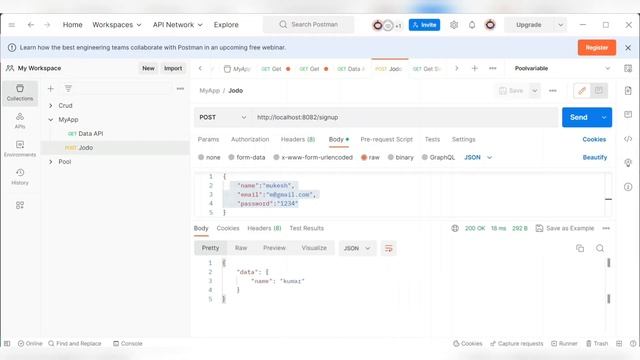Open the hamburger menu icon
The height and width of the screenshot is (360, 640).
click(x=11, y=25)
